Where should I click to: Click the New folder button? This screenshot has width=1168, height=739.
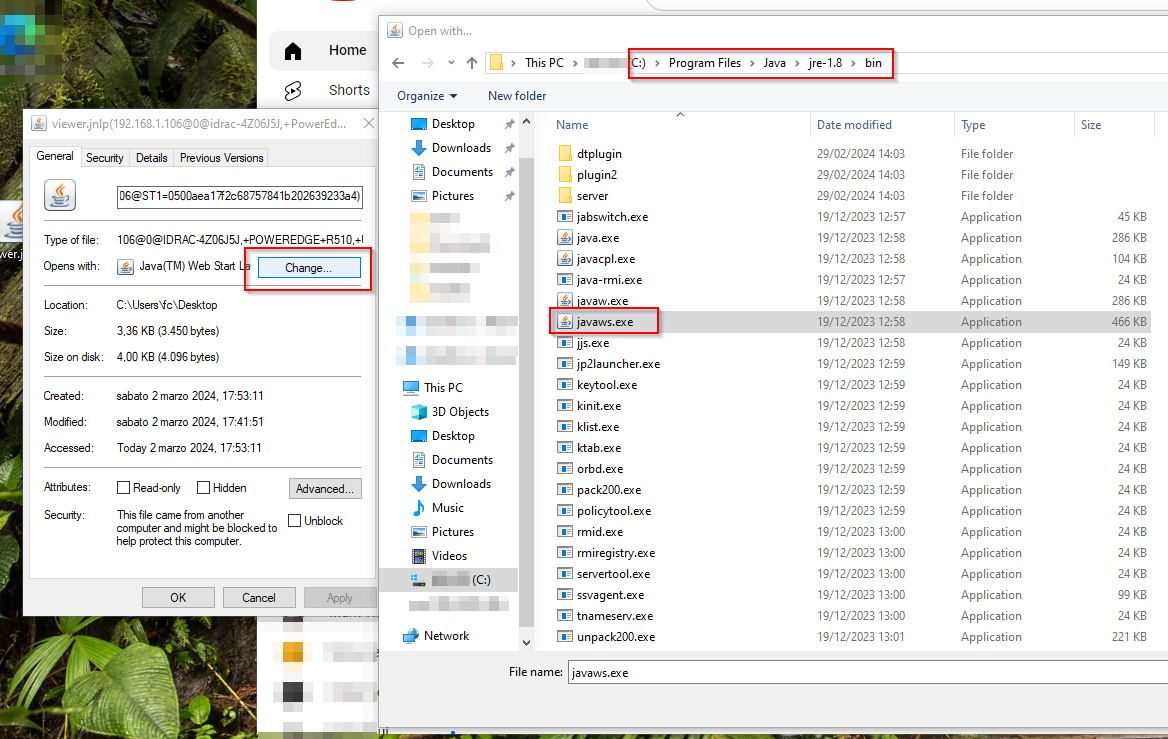click(517, 95)
